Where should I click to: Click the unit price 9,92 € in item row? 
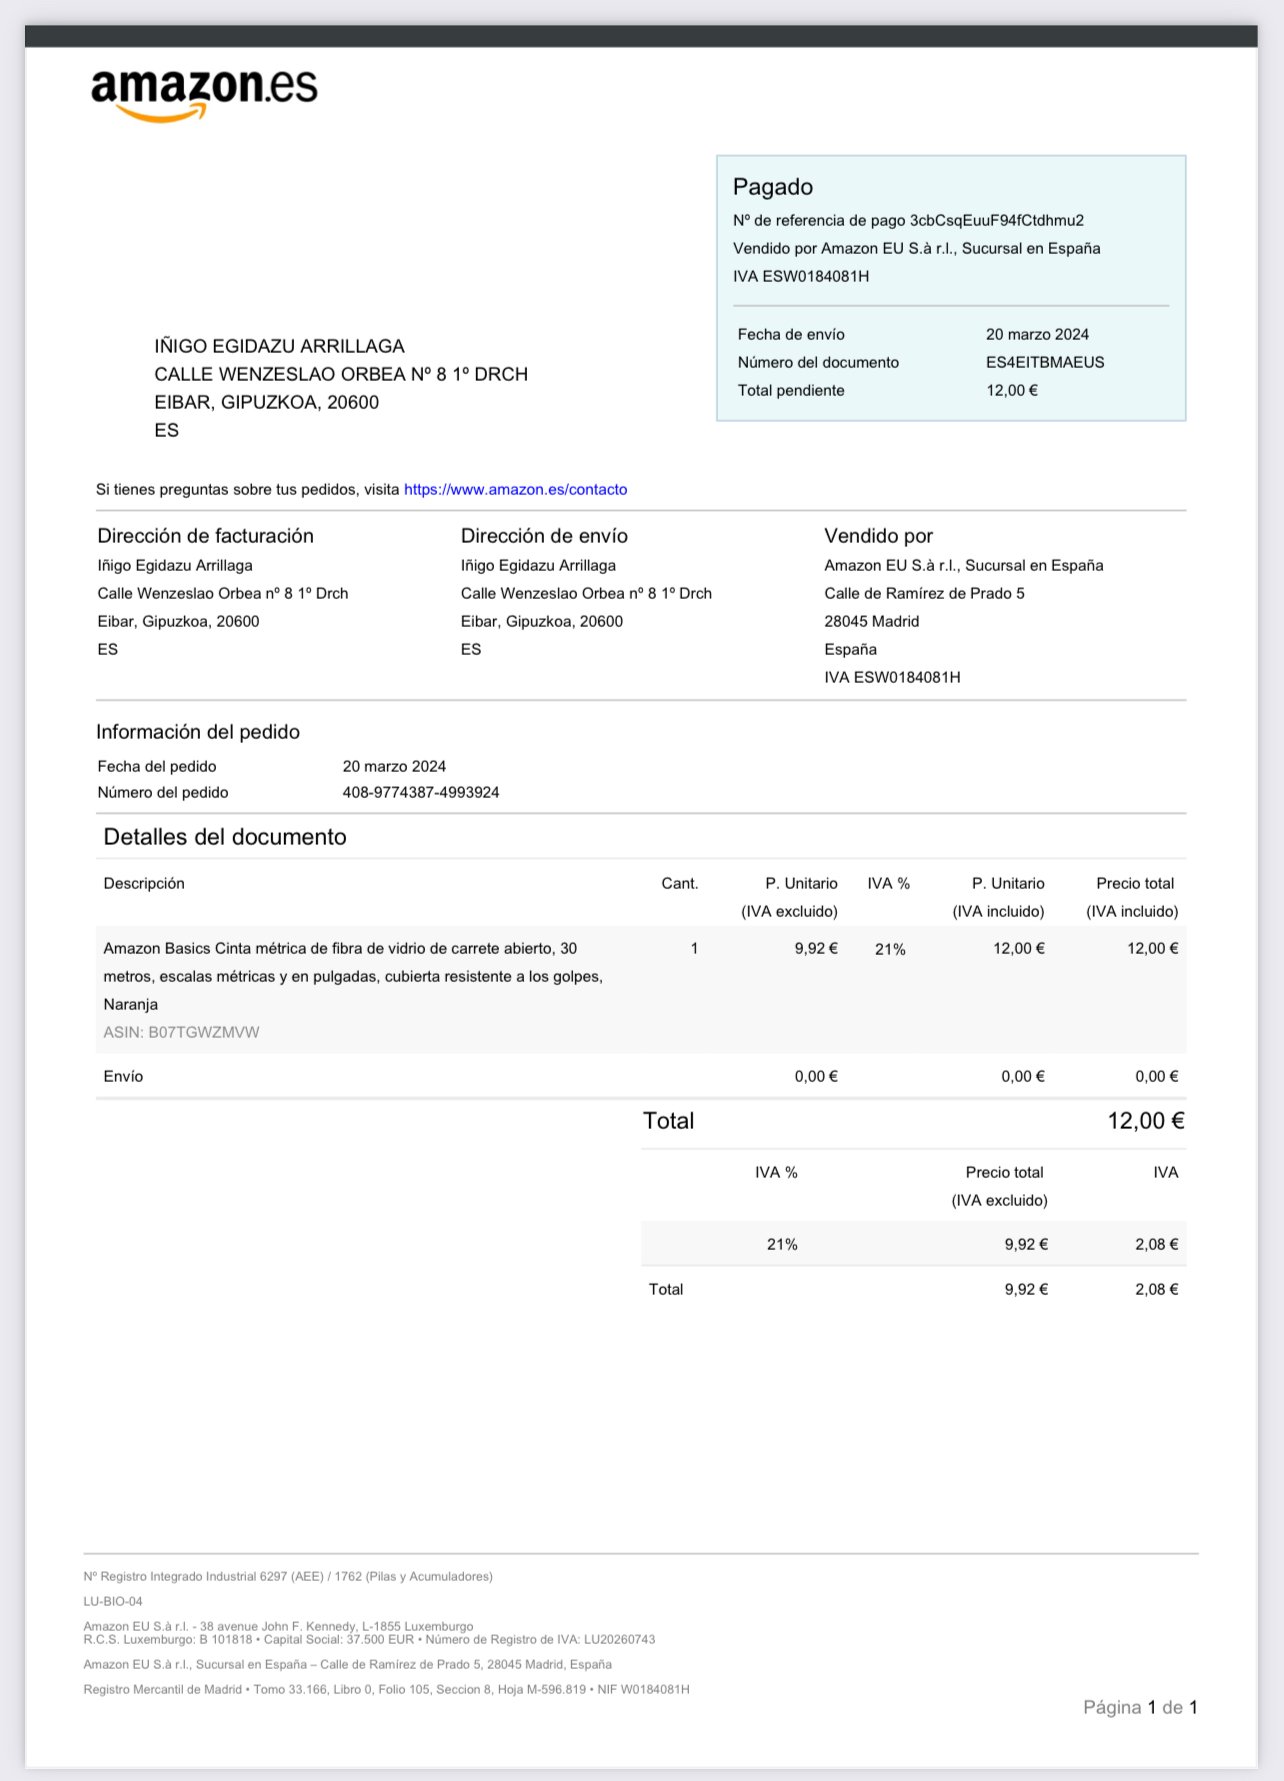[816, 948]
